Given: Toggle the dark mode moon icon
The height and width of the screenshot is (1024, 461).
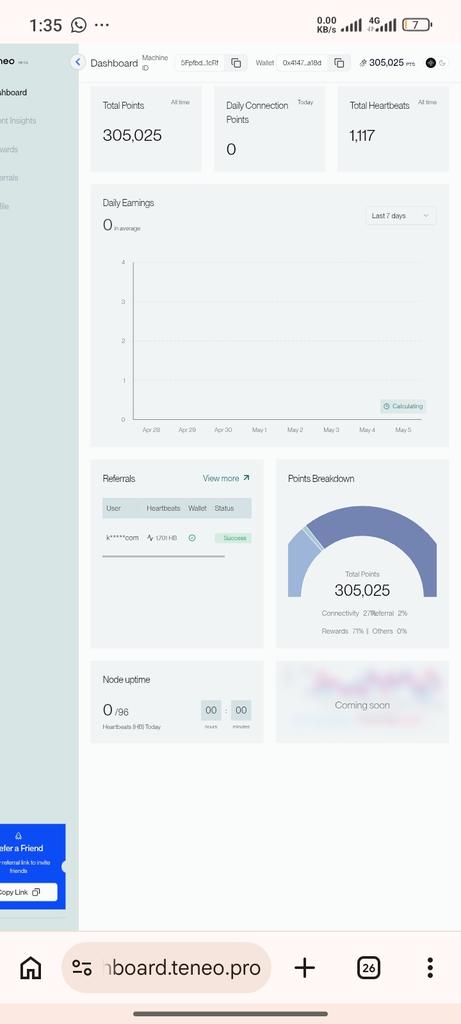Looking at the screenshot, I should 443,63.
